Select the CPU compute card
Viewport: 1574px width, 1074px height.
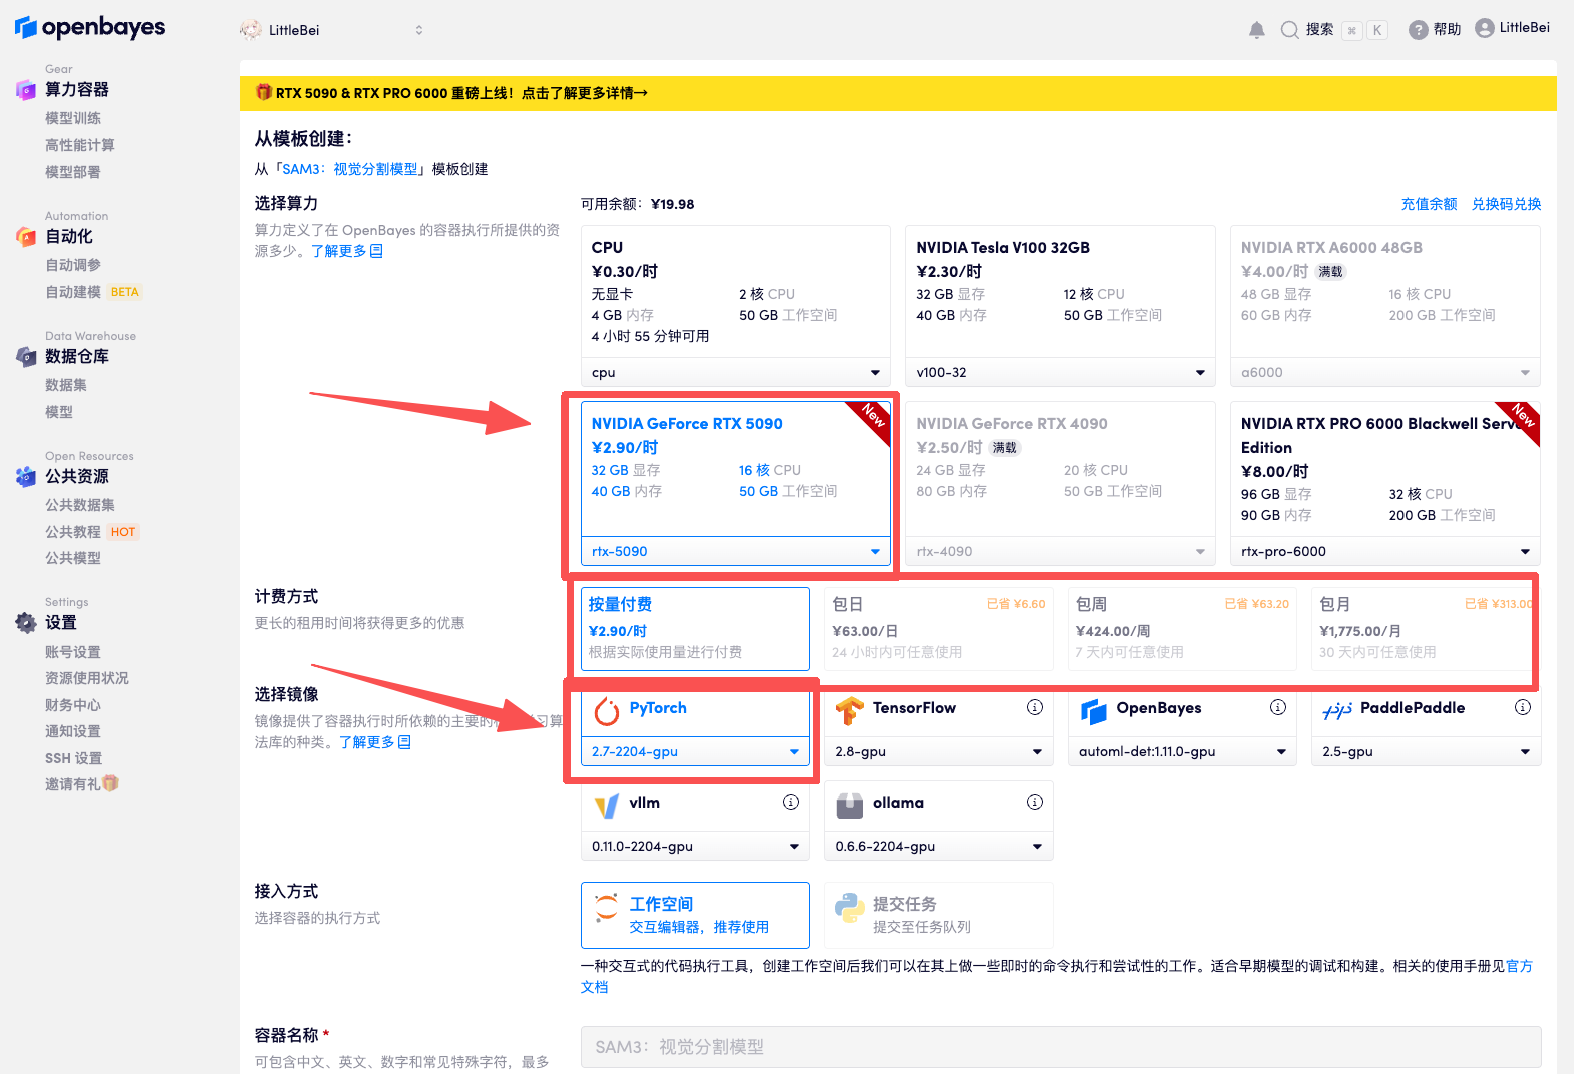coord(736,292)
